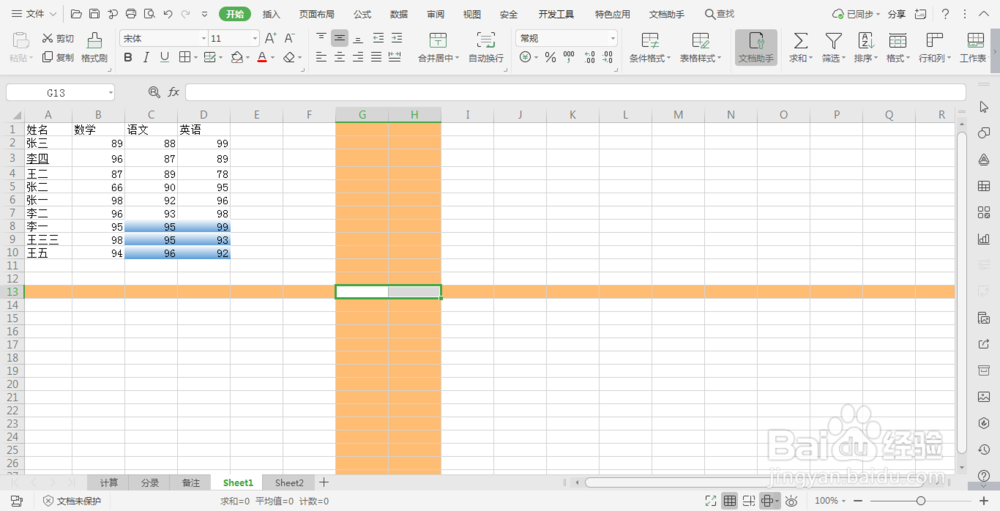This screenshot has width=1000, height=511.
Task: Click the 文档助手 ribbon tool button
Action: [x=756, y=48]
